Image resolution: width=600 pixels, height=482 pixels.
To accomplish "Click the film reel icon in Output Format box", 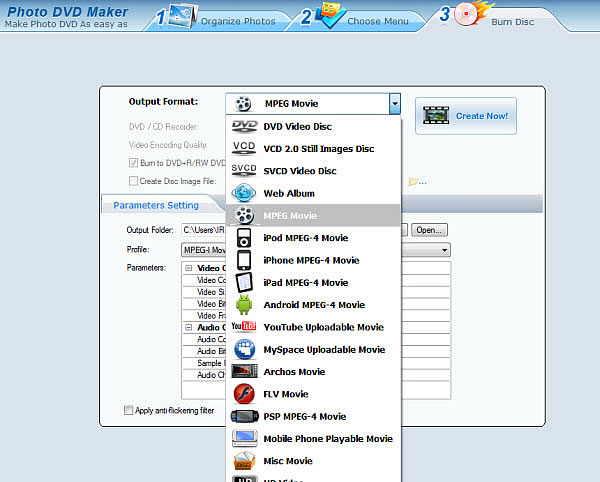I will pos(243,104).
